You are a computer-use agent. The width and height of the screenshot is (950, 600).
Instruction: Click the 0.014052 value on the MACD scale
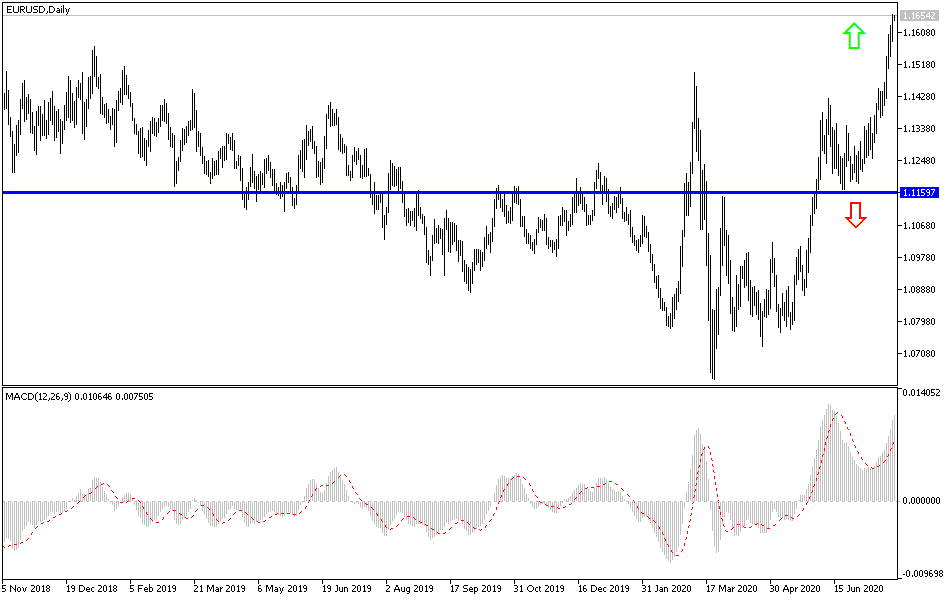(920, 394)
